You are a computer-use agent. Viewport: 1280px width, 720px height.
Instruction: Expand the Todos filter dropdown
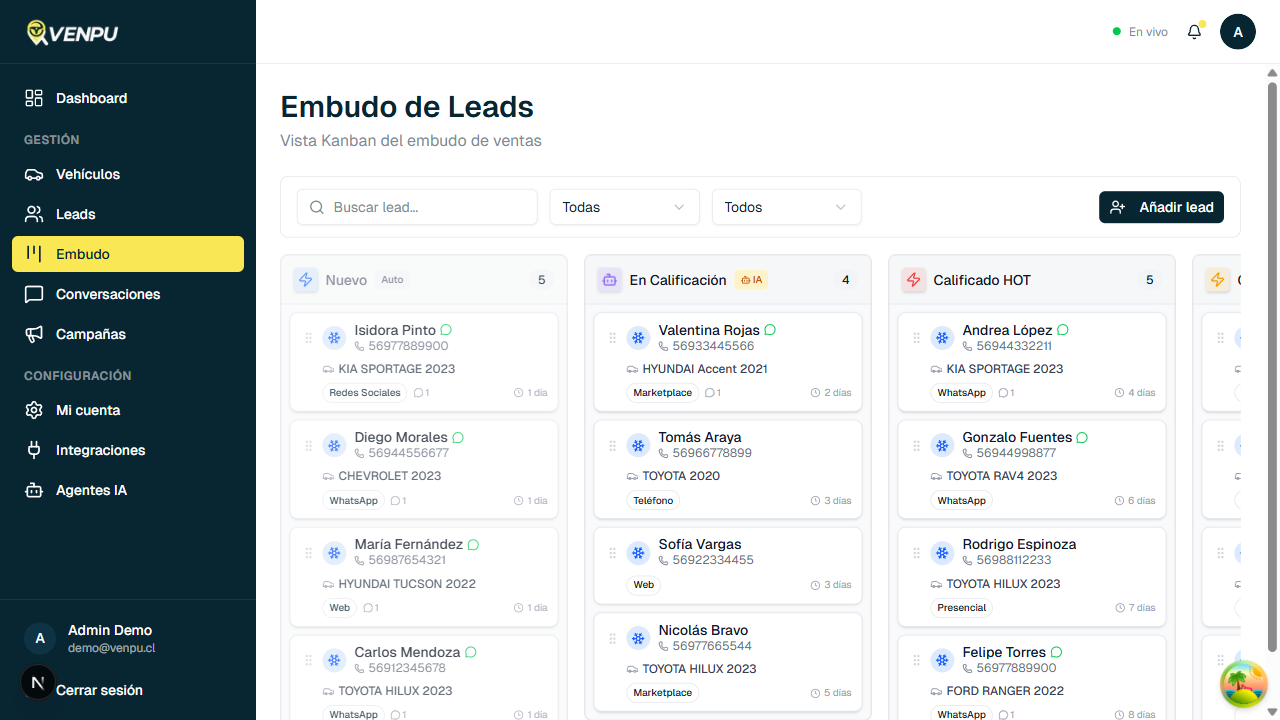786,207
